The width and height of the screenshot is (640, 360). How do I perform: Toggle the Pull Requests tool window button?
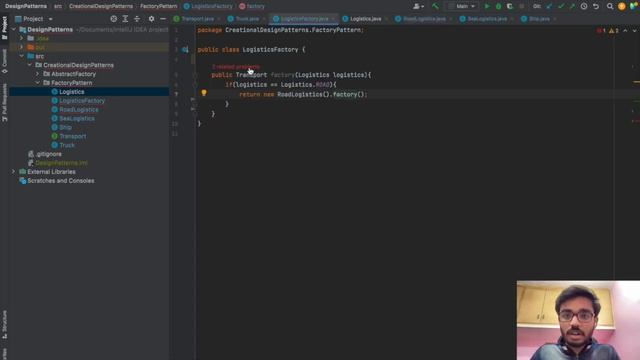4,102
